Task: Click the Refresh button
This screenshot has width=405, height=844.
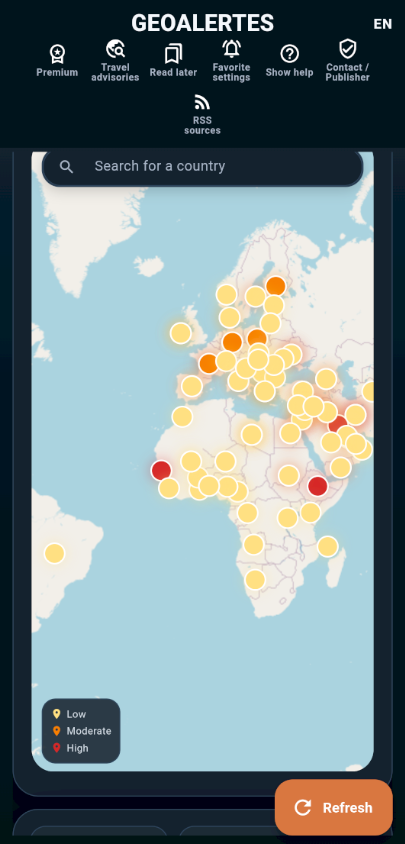Action: pyautogui.click(x=334, y=807)
